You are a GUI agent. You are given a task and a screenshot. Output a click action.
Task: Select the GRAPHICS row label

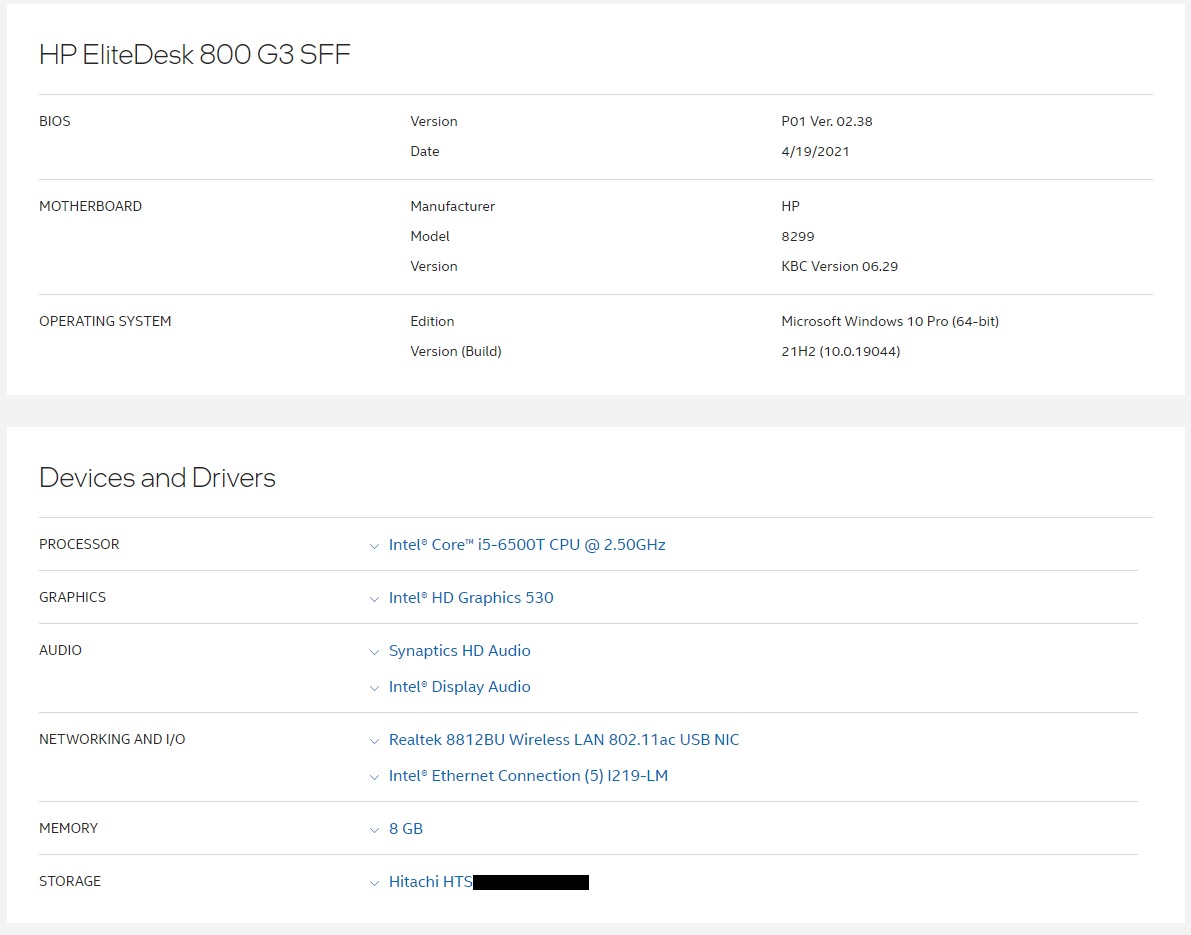click(72, 598)
